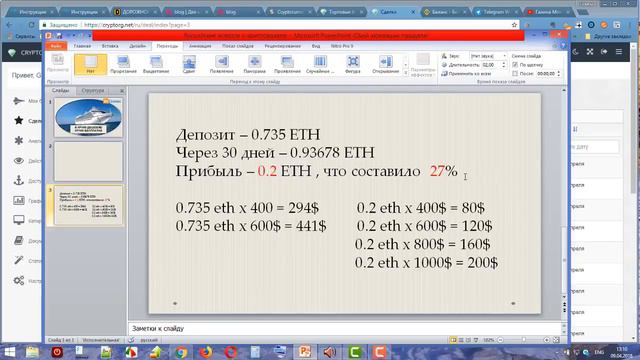640x360 pixels.
Task: Apply the 'Прорезание' (Cut) transition
Action: 123,64
